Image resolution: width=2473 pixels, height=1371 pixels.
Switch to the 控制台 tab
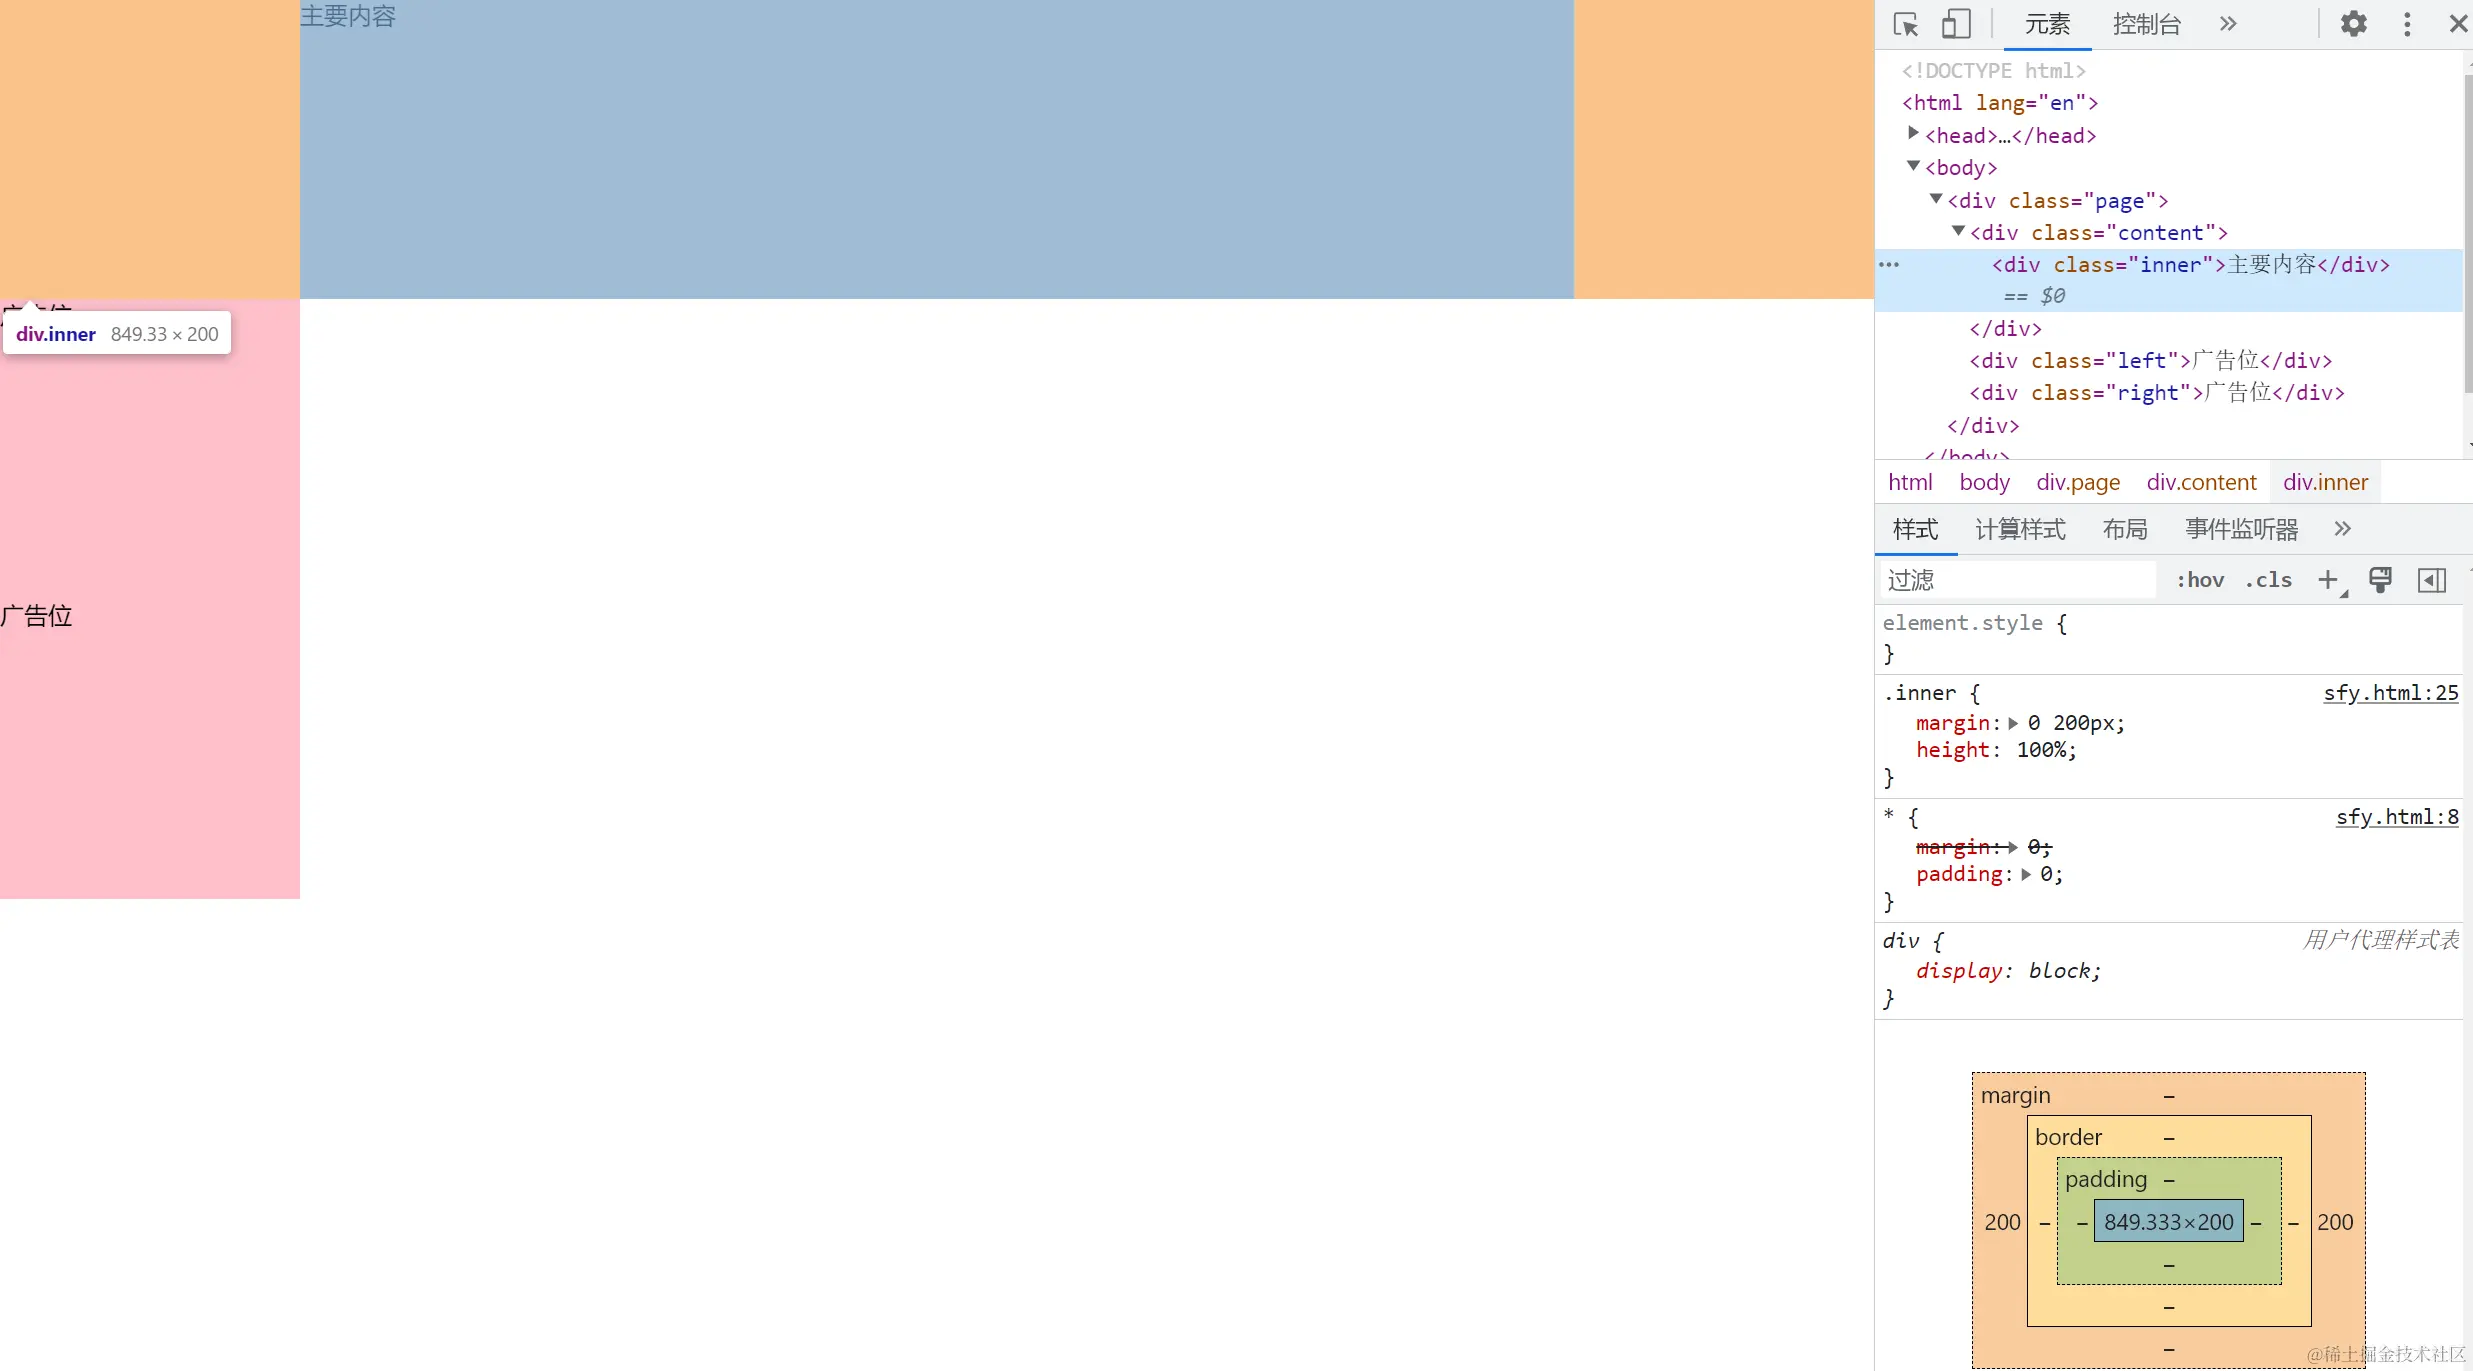point(2146,23)
